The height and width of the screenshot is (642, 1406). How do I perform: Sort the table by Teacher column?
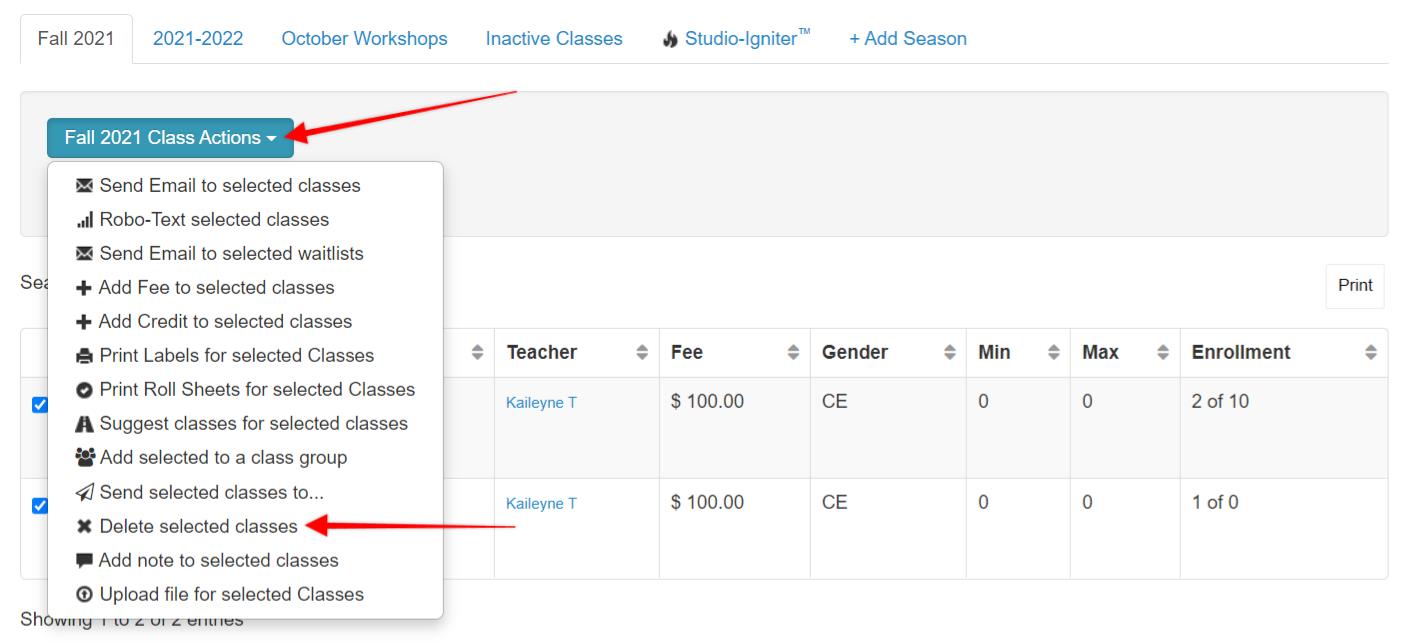(576, 353)
